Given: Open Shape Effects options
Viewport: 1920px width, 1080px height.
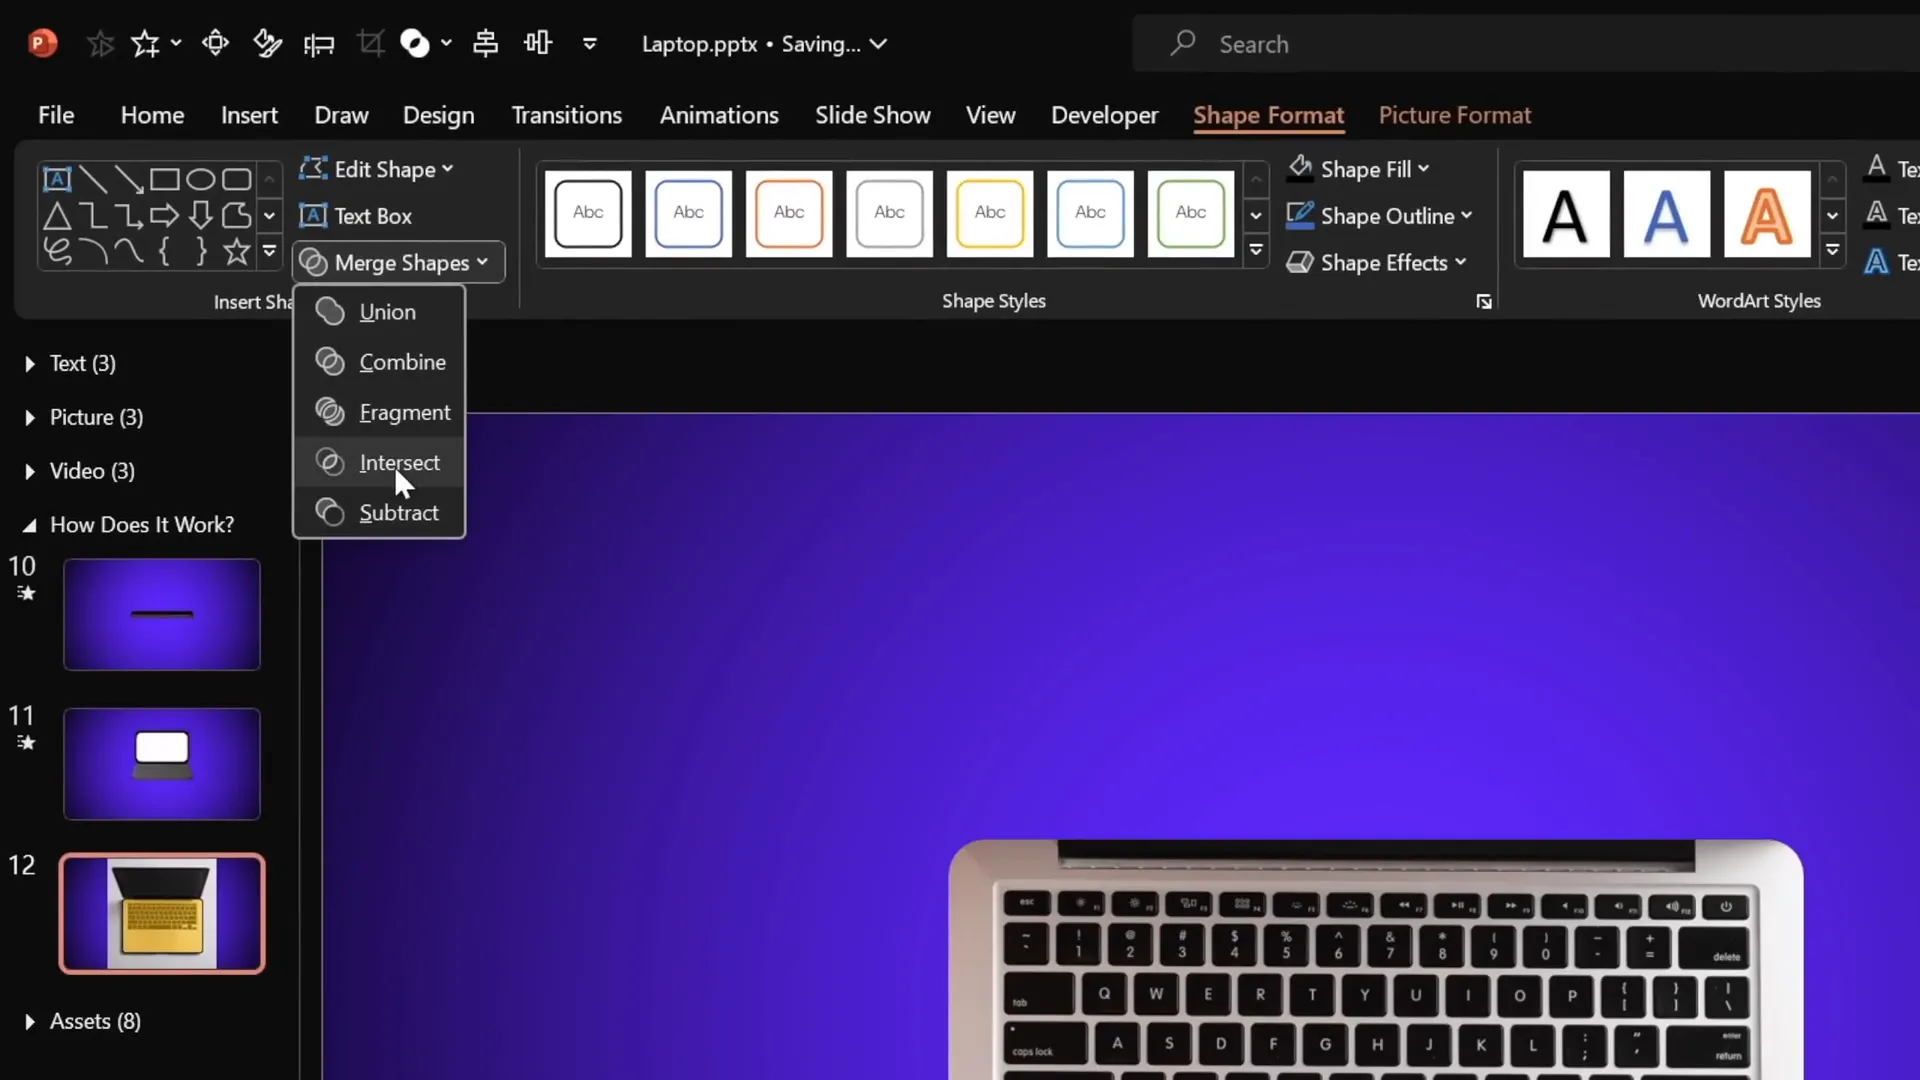Looking at the screenshot, I should point(1377,262).
